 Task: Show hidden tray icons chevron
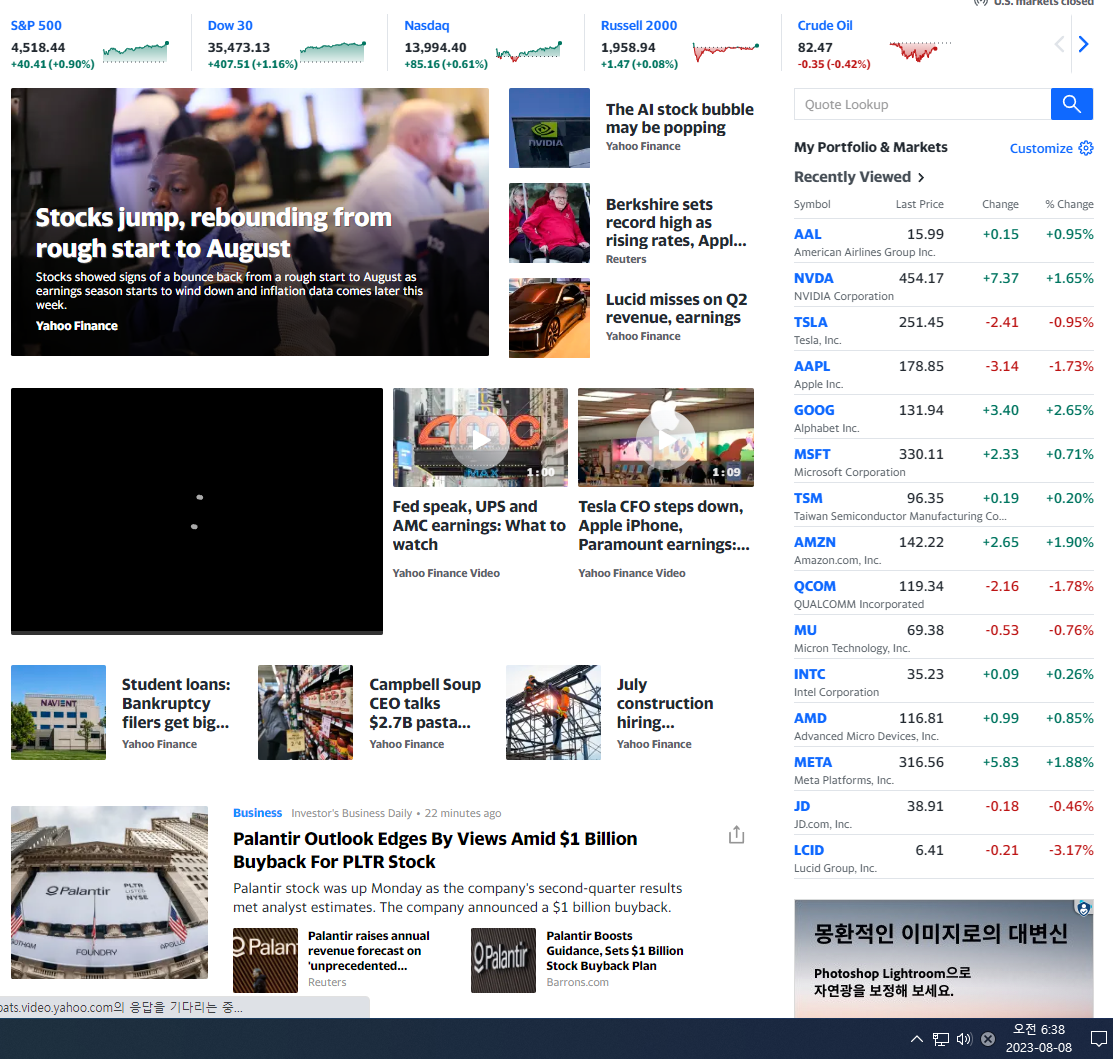(916, 1039)
